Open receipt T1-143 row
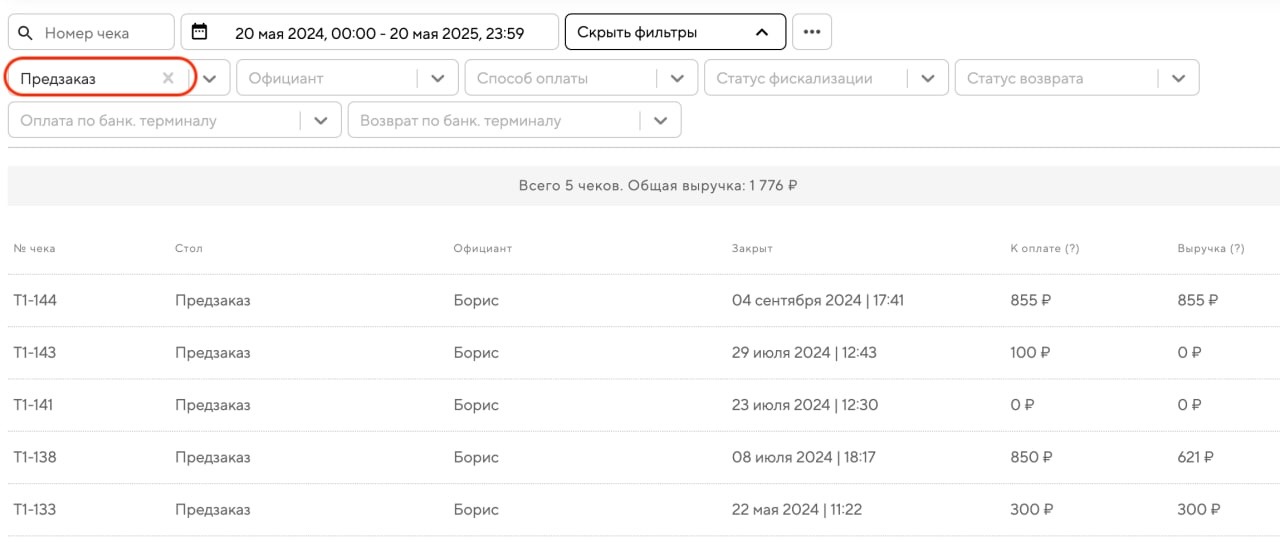This screenshot has height=552, width=1280. pos(35,352)
